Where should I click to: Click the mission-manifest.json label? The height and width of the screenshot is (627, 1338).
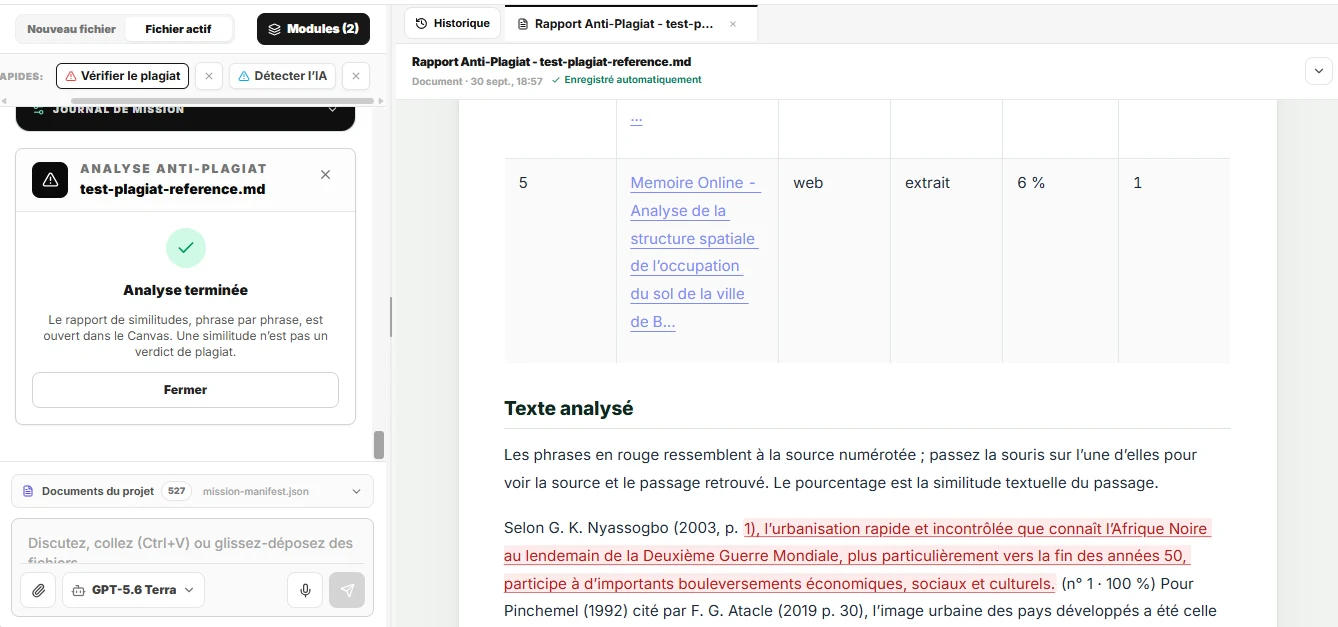click(x=255, y=491)
